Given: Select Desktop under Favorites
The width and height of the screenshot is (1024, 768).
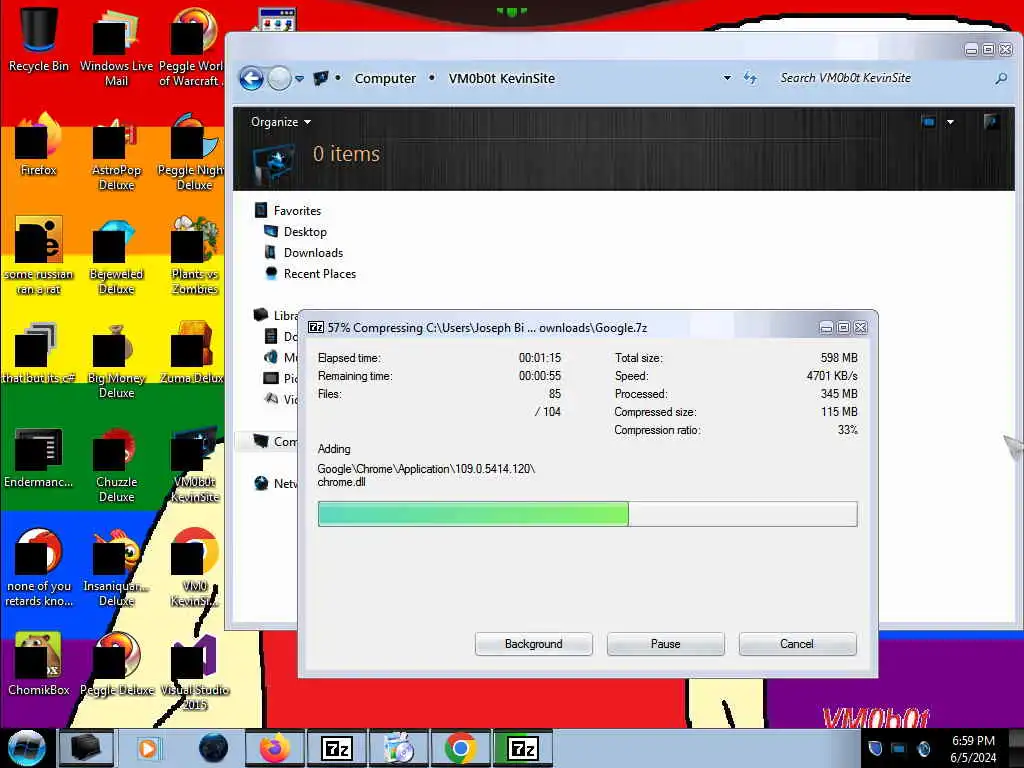Looking at the screenshot, I should (305, 232).
